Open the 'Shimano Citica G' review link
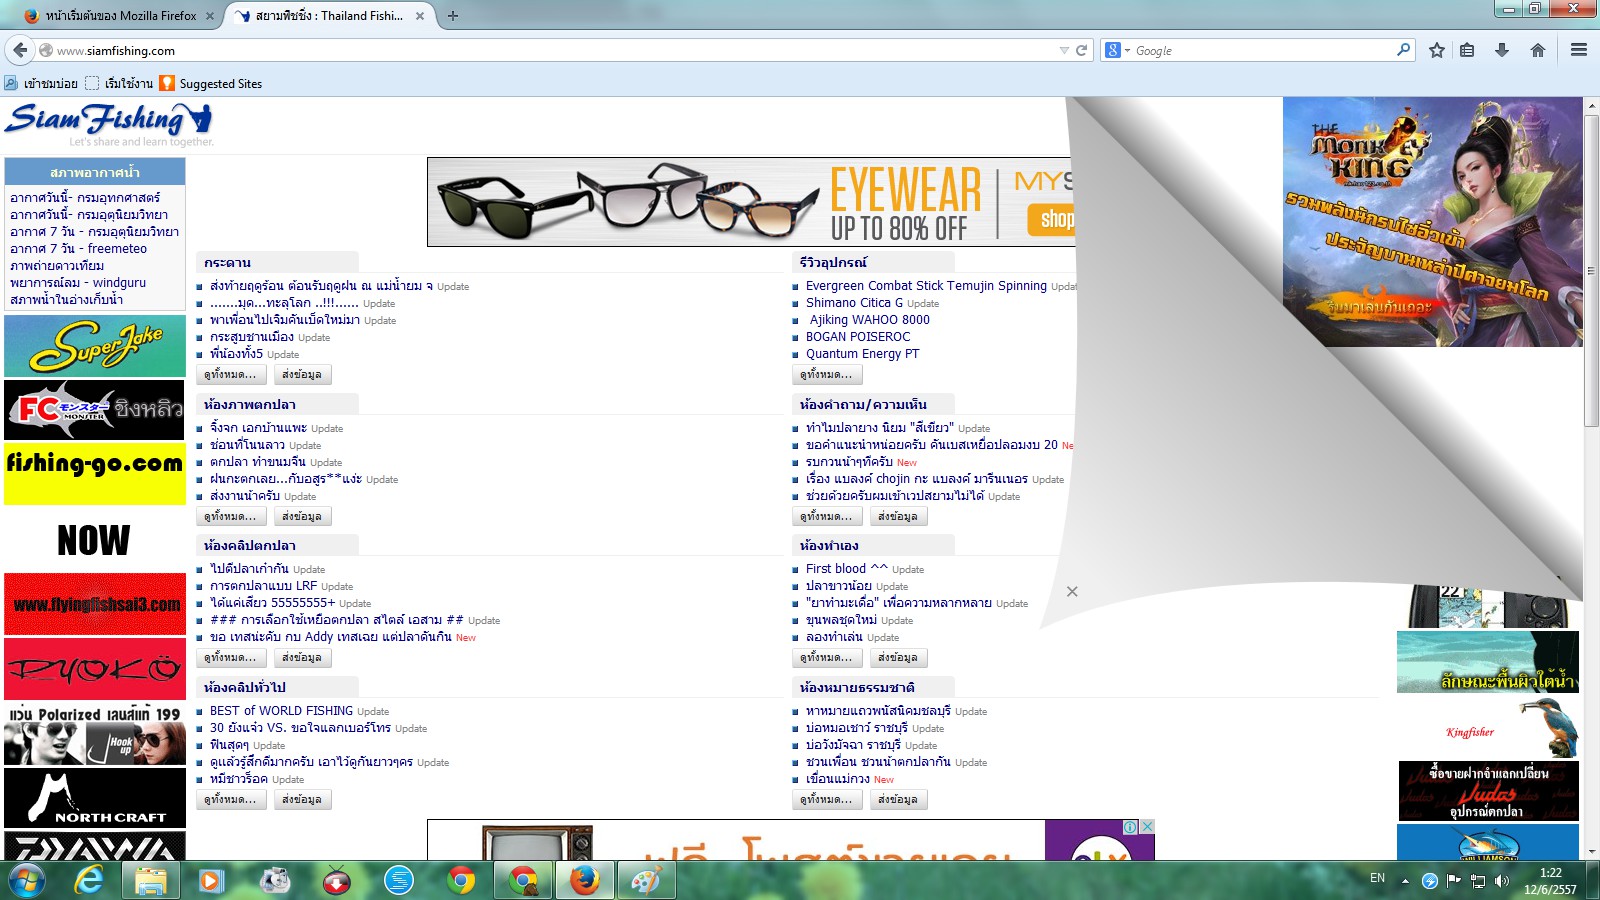This screenshot has height=900, width=1600. coord(854,303)
